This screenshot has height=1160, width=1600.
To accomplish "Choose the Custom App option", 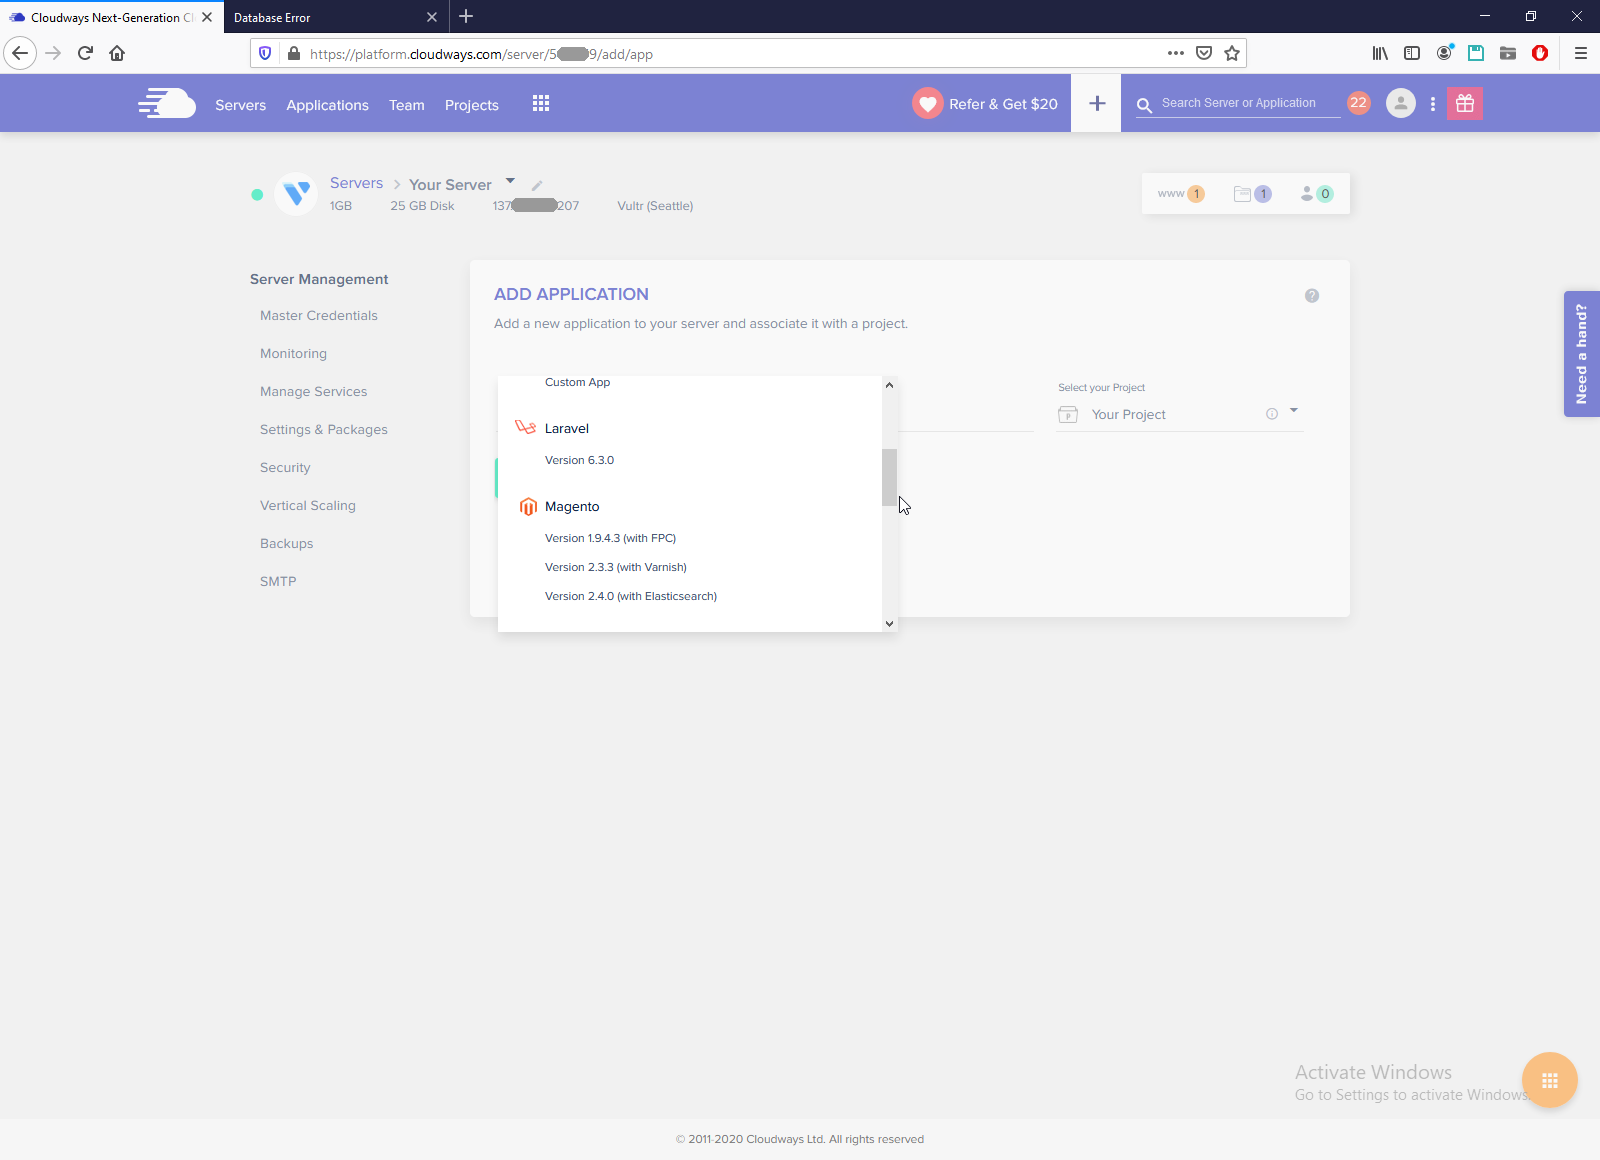I will (577, 382).
